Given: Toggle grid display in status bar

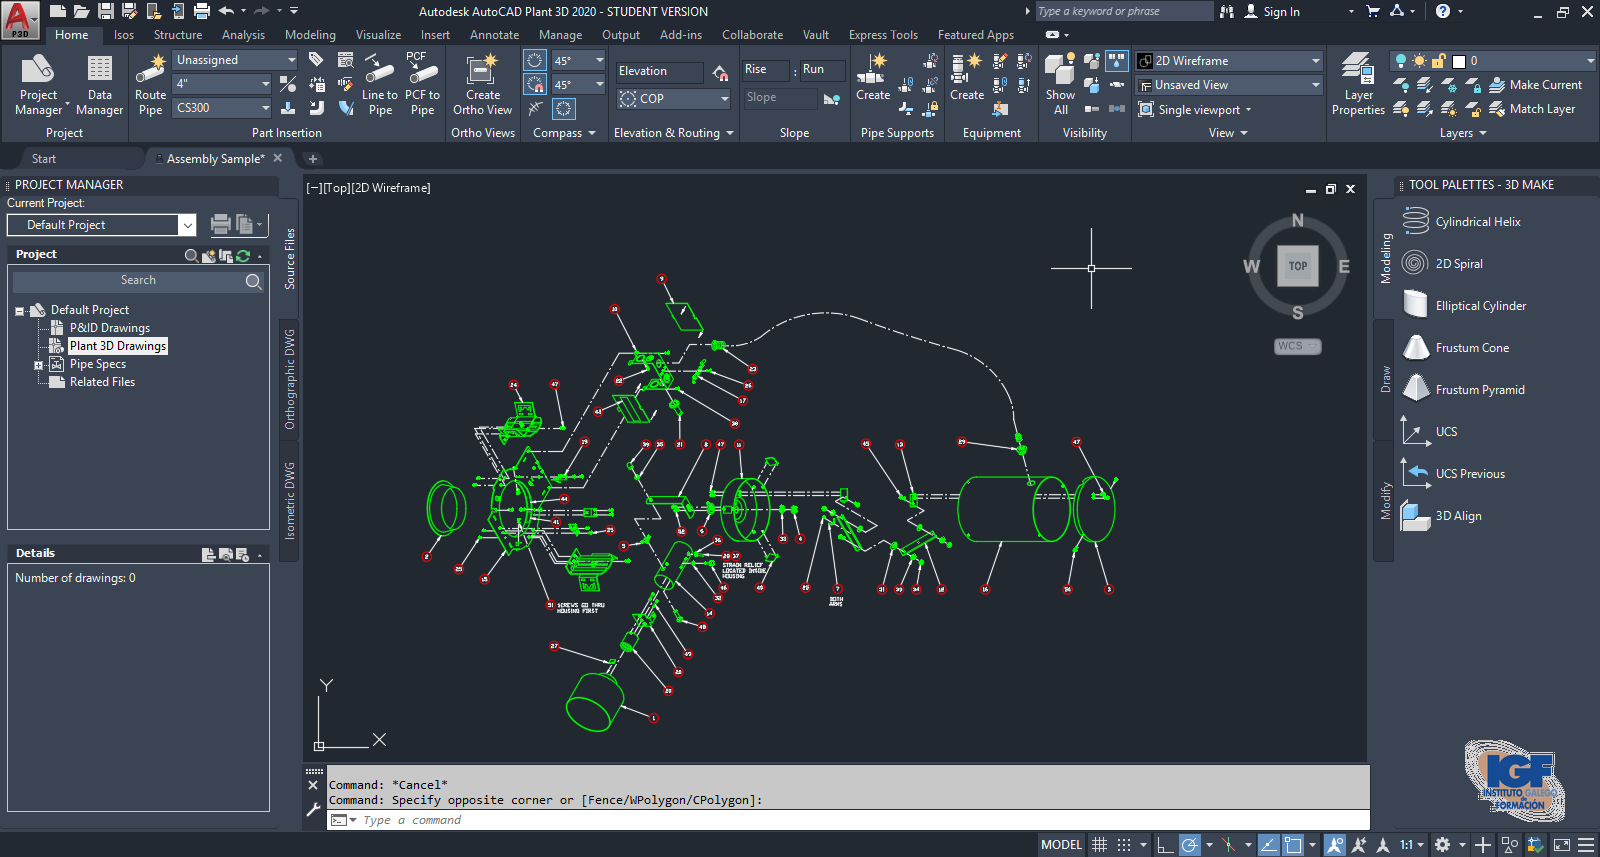Looking at the screenshot, I should coord(1099,845).
